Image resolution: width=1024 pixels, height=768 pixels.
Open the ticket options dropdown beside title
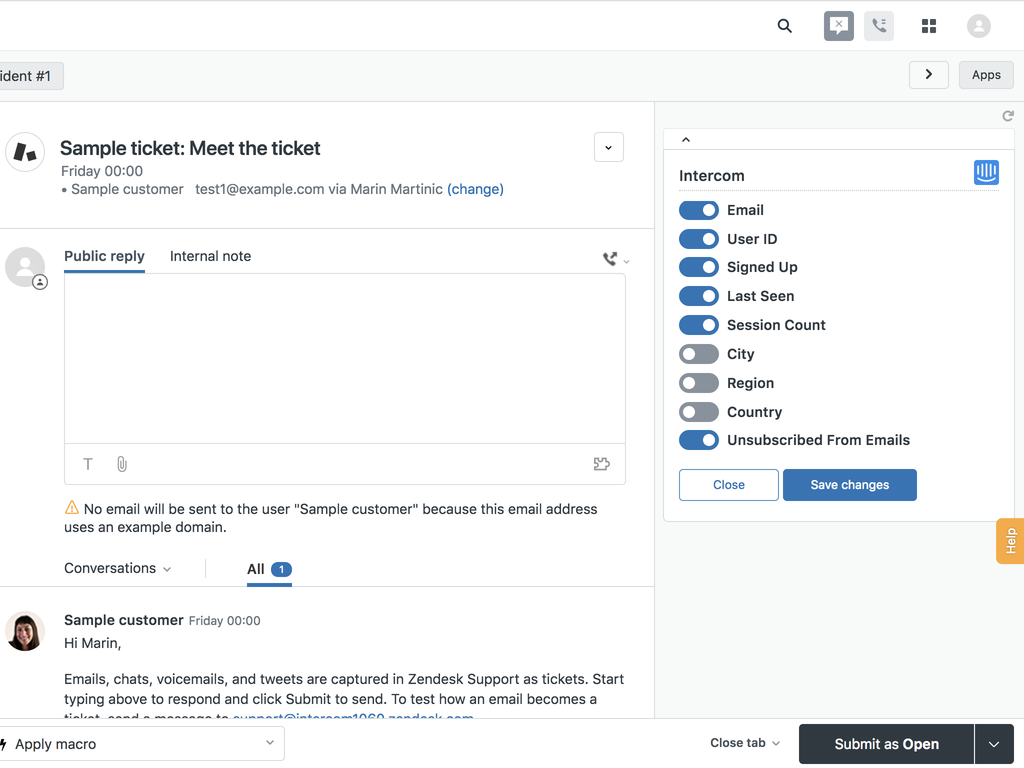click(x=608, y=147)
